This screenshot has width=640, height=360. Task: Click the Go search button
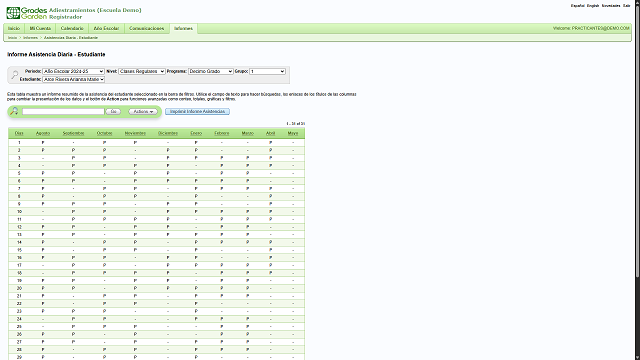113,111
